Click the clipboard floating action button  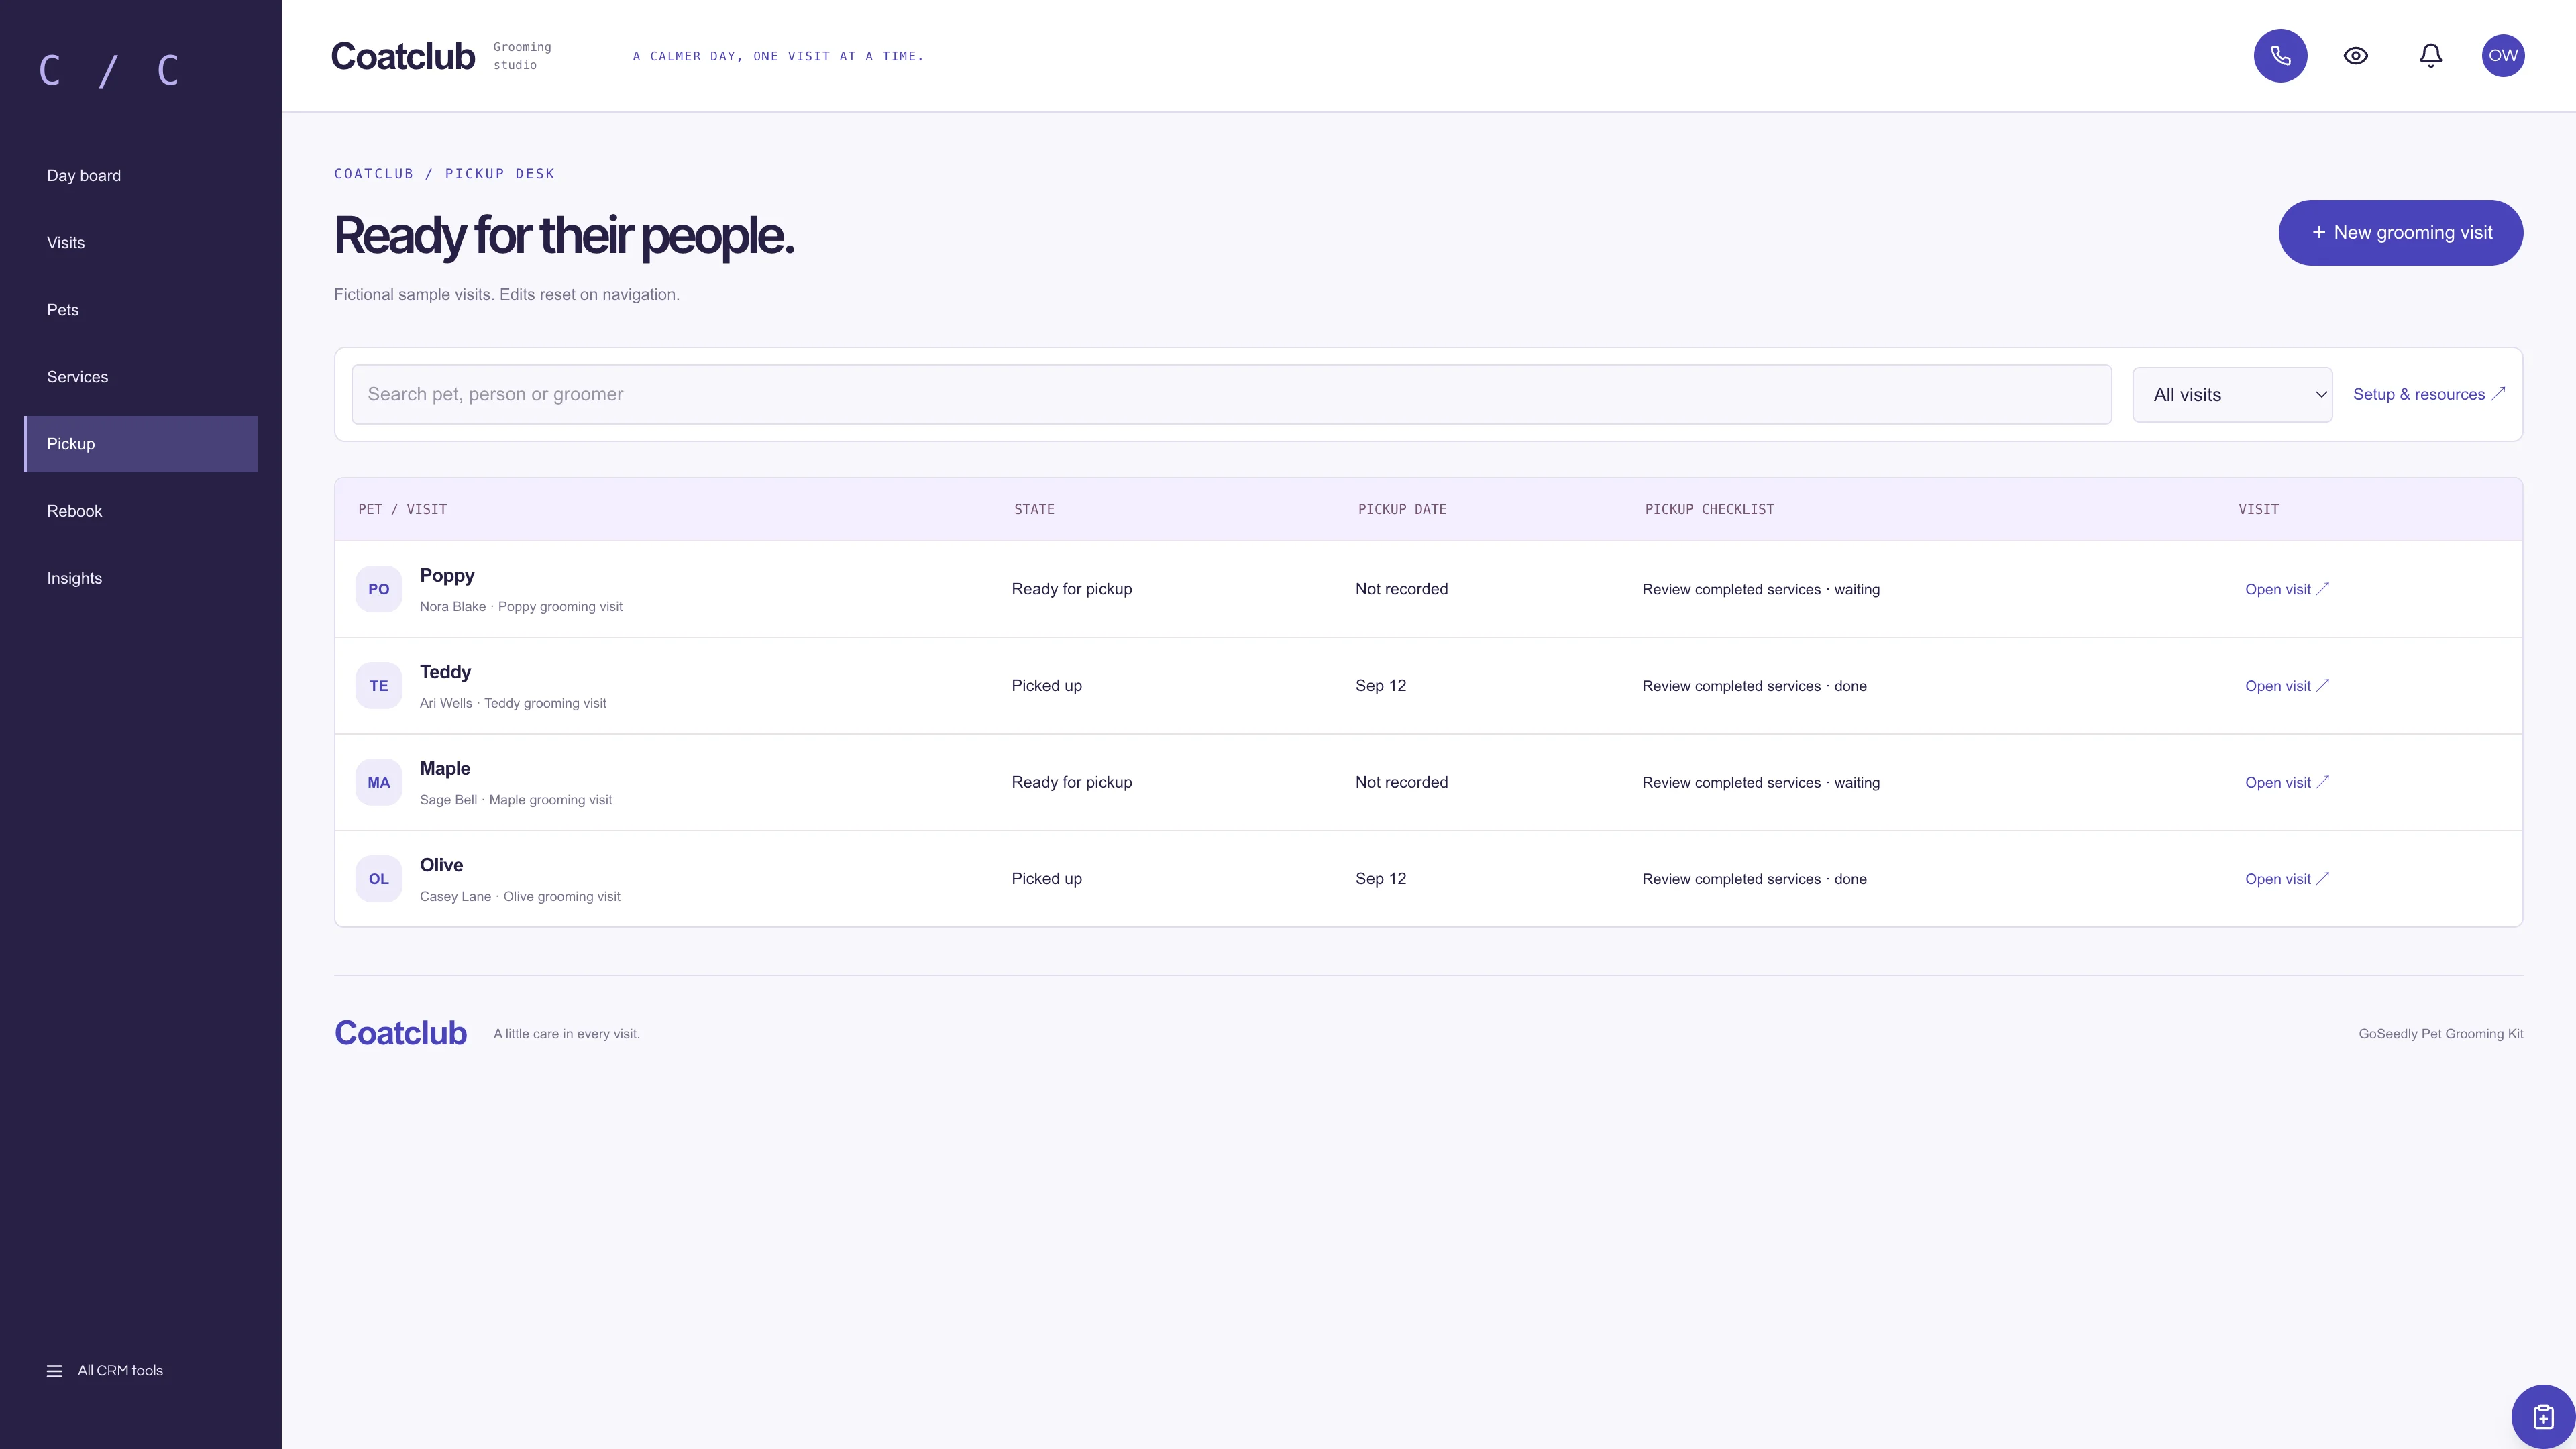[x=2543, y=1416]
